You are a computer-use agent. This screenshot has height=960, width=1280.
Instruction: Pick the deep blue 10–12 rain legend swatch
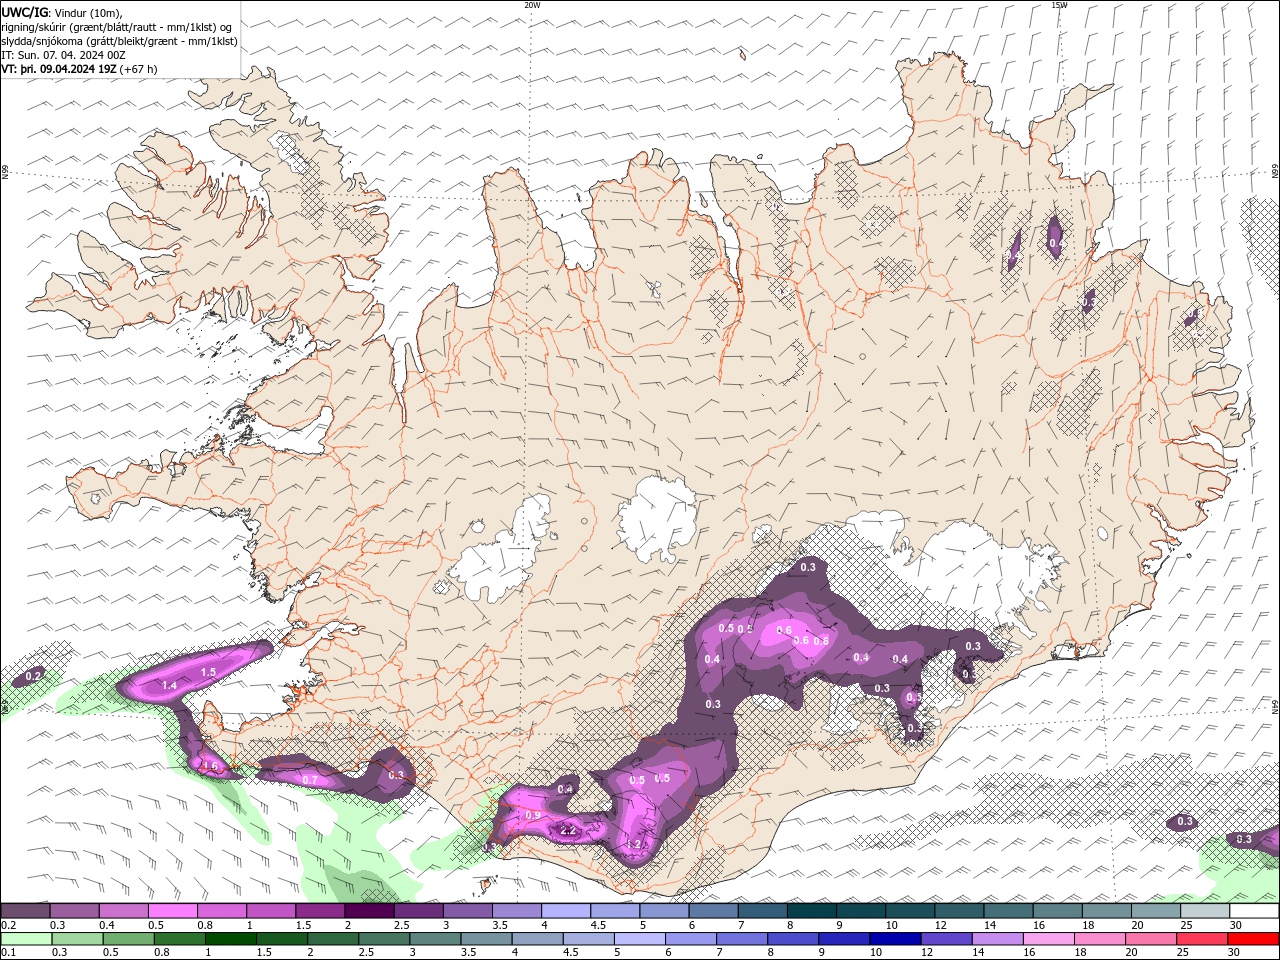point(895,939)
